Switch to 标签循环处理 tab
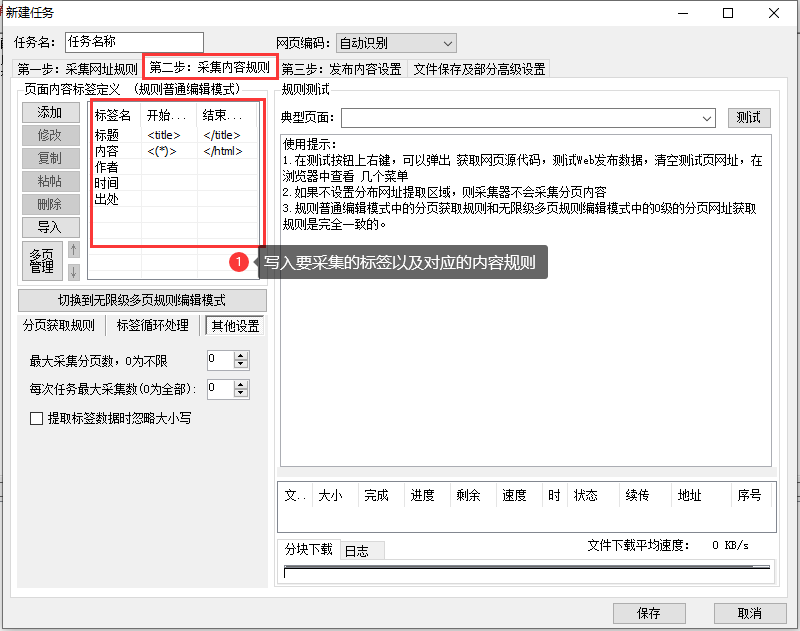This screenshot has width=800, height=631. click(153, 325)
